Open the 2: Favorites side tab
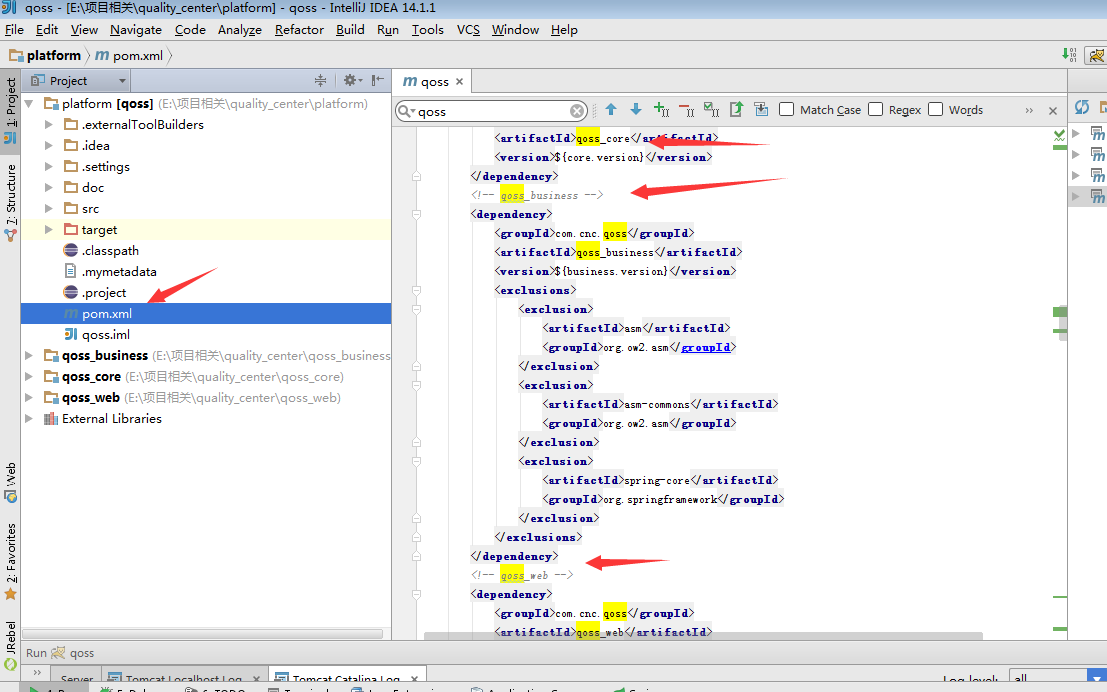The height and width of the screenshot is (692, 1107). pyautogui.click(x=11, y=561)
